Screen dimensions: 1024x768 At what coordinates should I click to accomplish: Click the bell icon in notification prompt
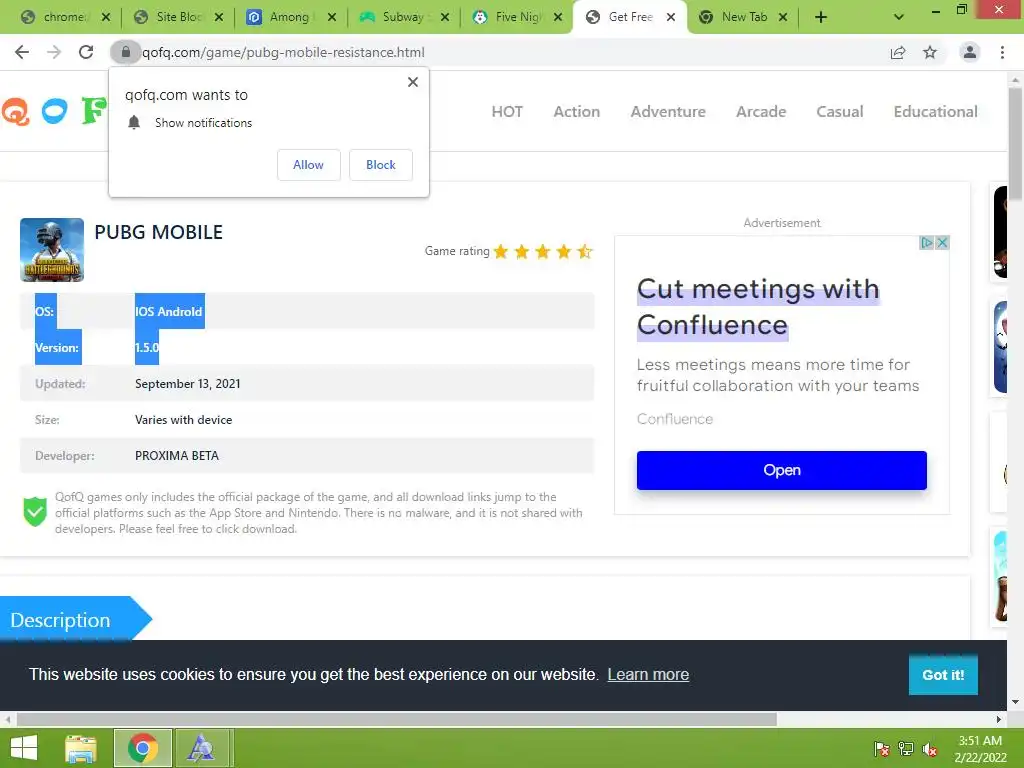click(134, 123)
